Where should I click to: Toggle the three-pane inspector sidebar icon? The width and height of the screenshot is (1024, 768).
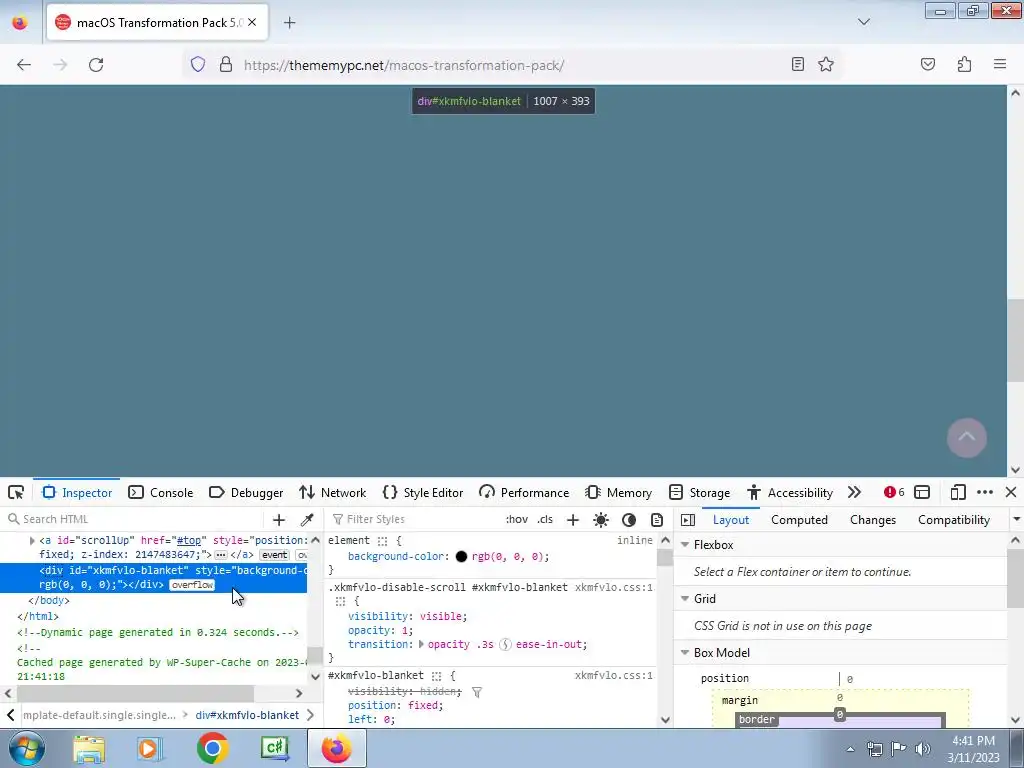[x=688, y=520]
